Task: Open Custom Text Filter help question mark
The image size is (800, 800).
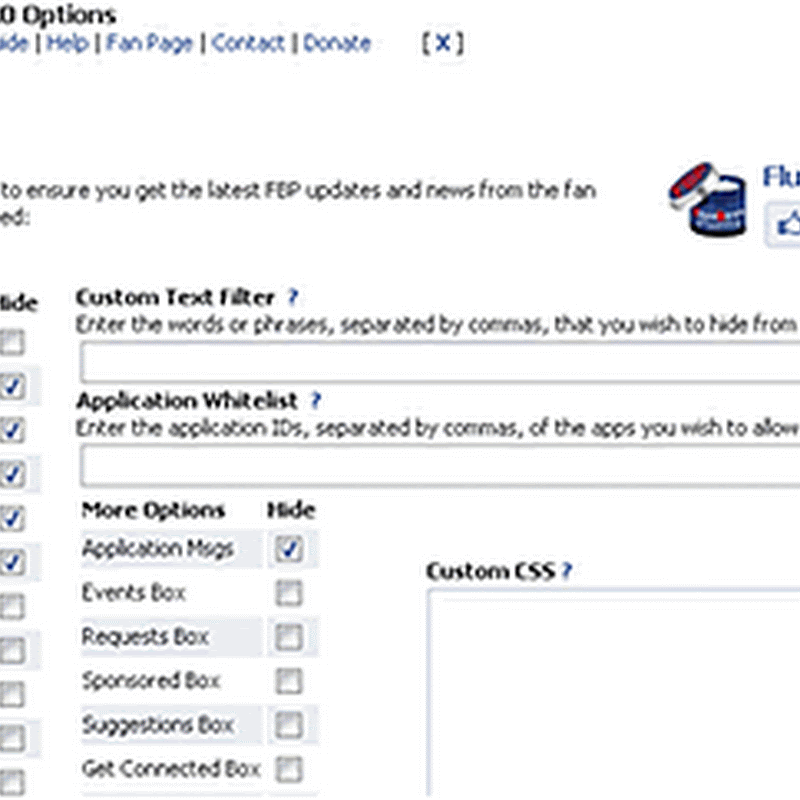Action: click(293, 297)
